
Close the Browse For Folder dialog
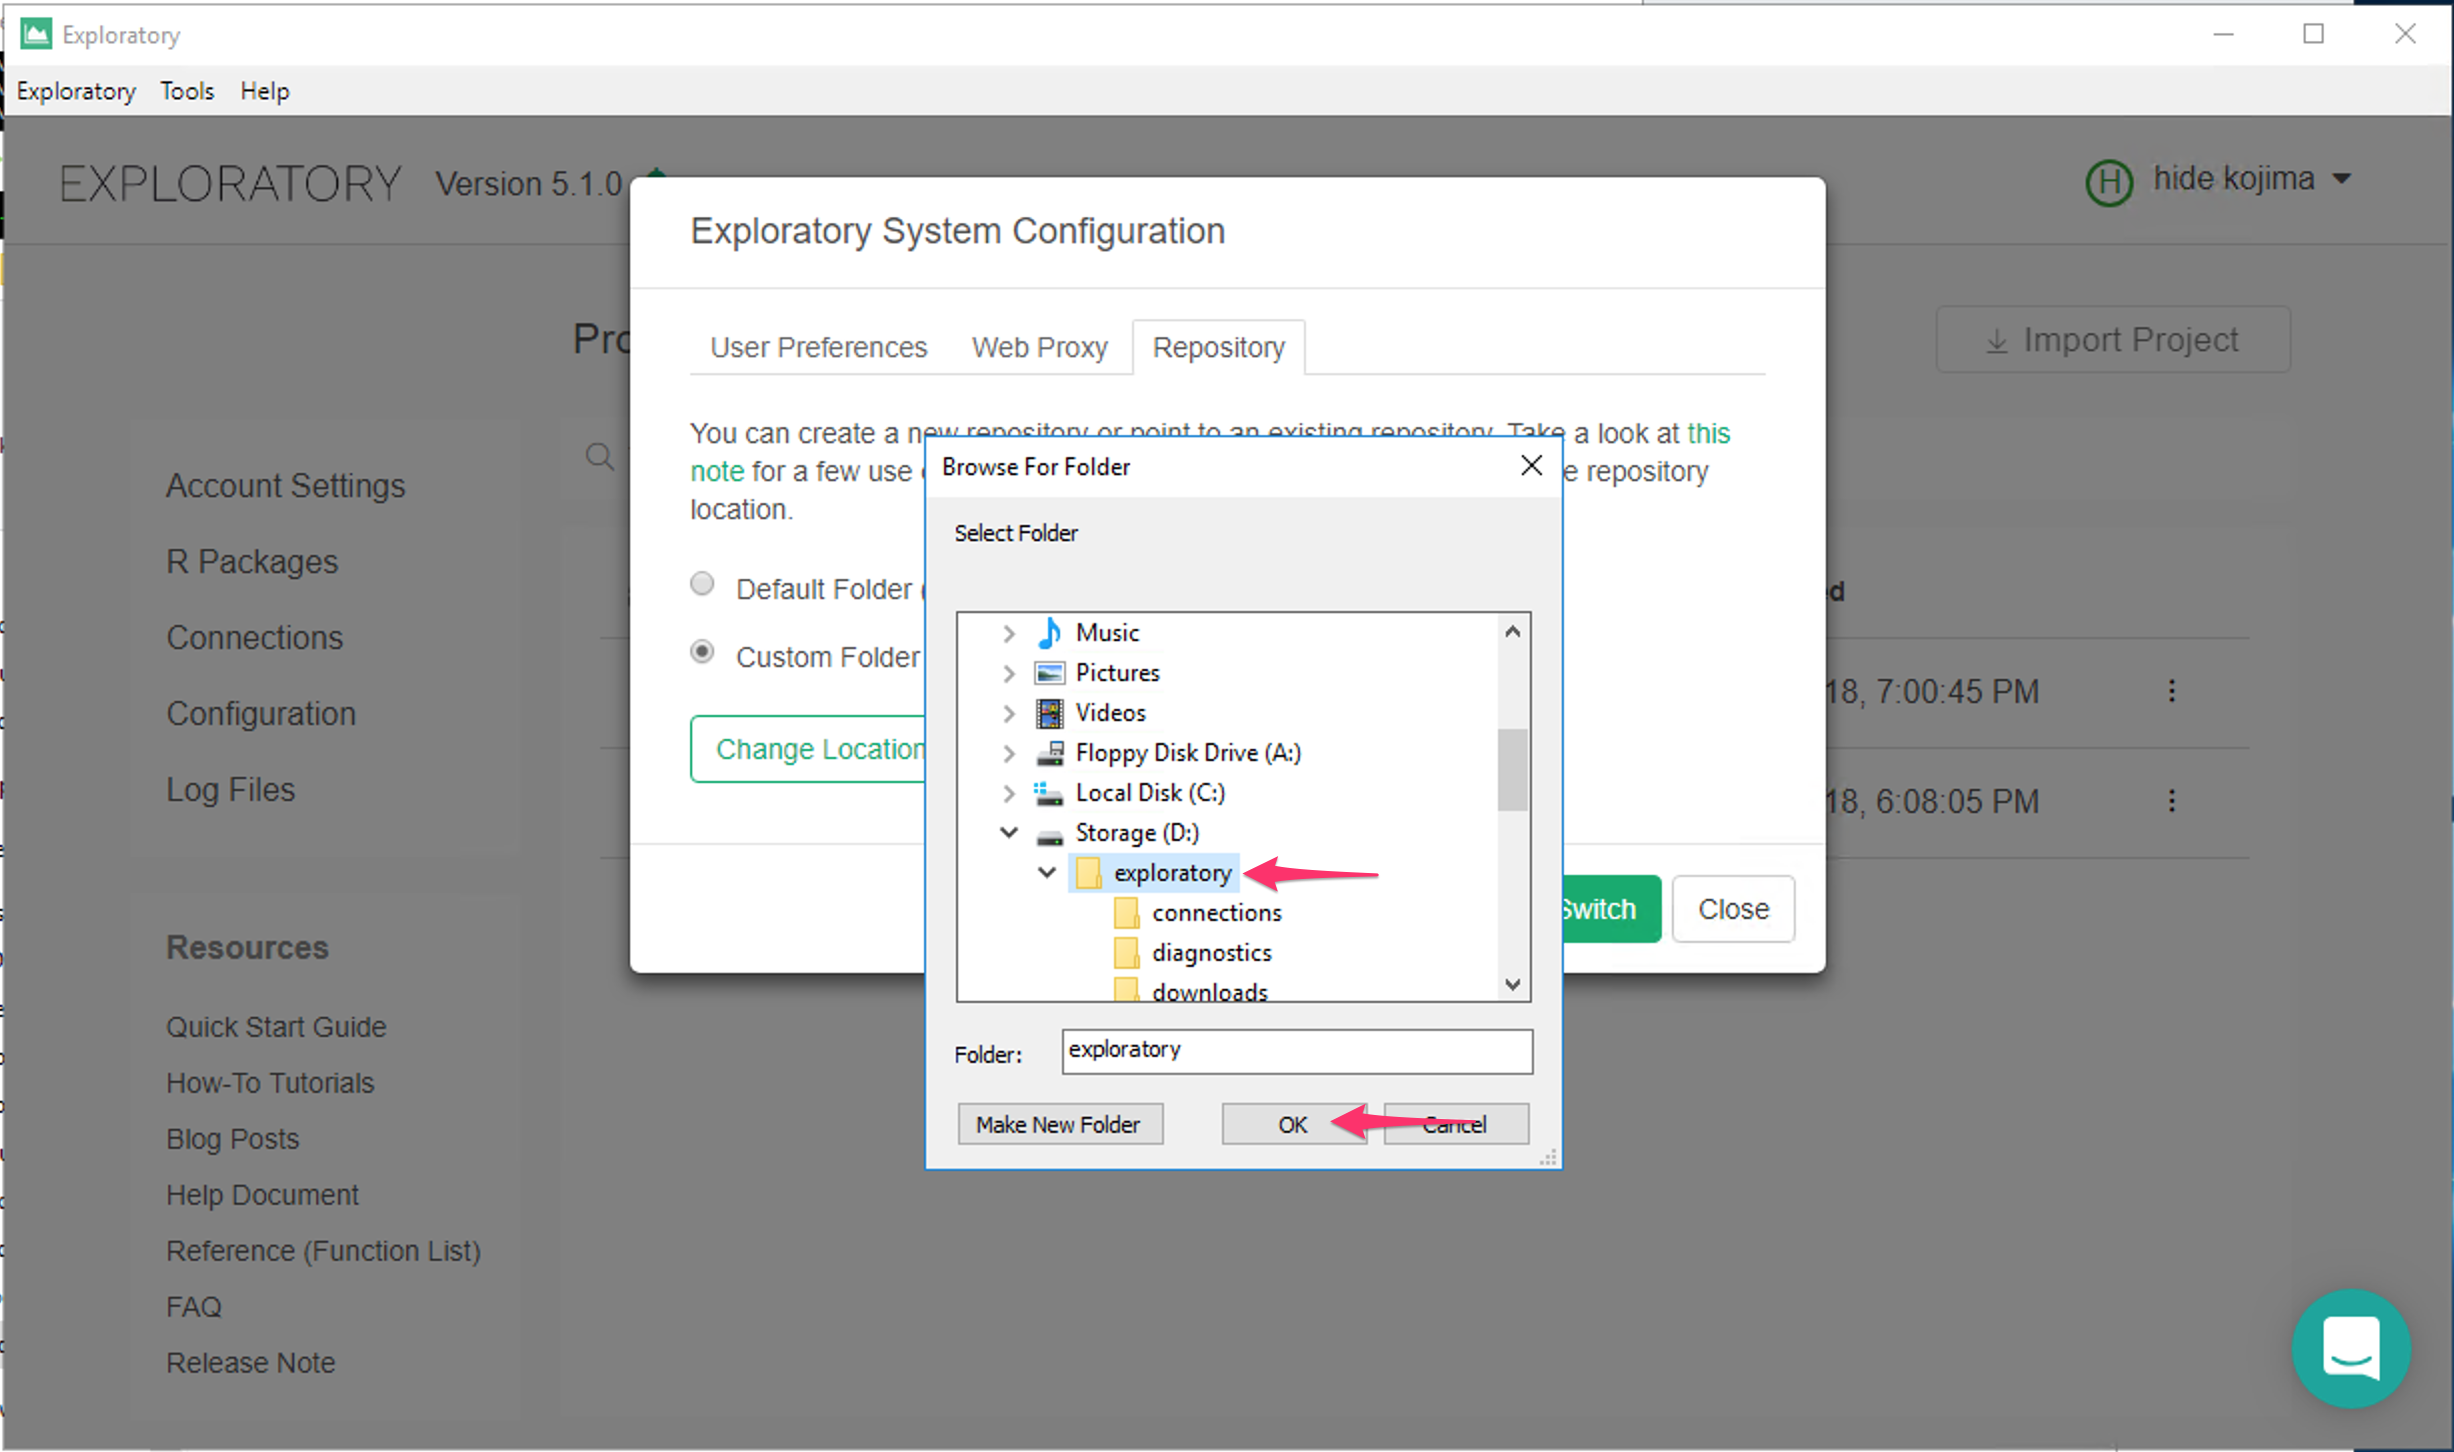point(1530,466)
